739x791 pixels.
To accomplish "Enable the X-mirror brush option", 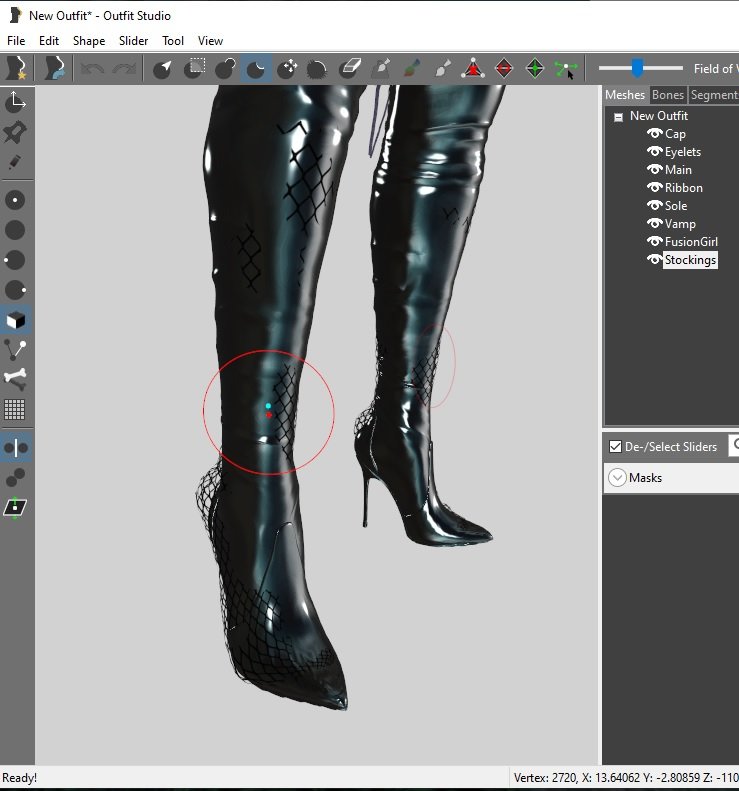I will [x=15, y=448].
